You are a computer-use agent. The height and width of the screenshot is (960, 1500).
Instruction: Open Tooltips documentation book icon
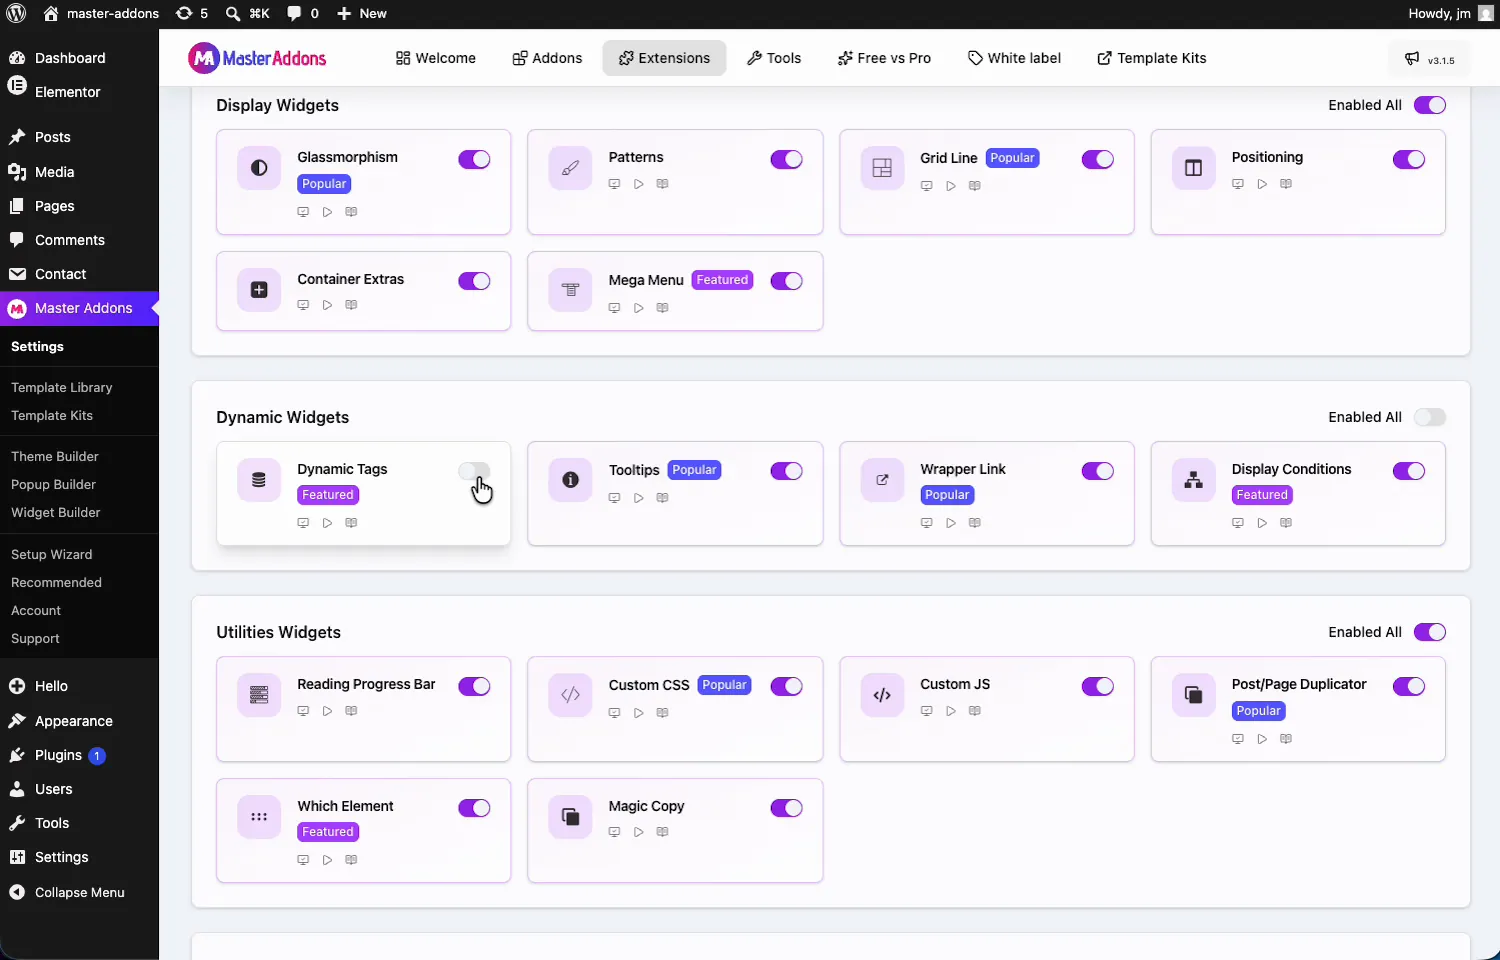click(x=662, y=498)
